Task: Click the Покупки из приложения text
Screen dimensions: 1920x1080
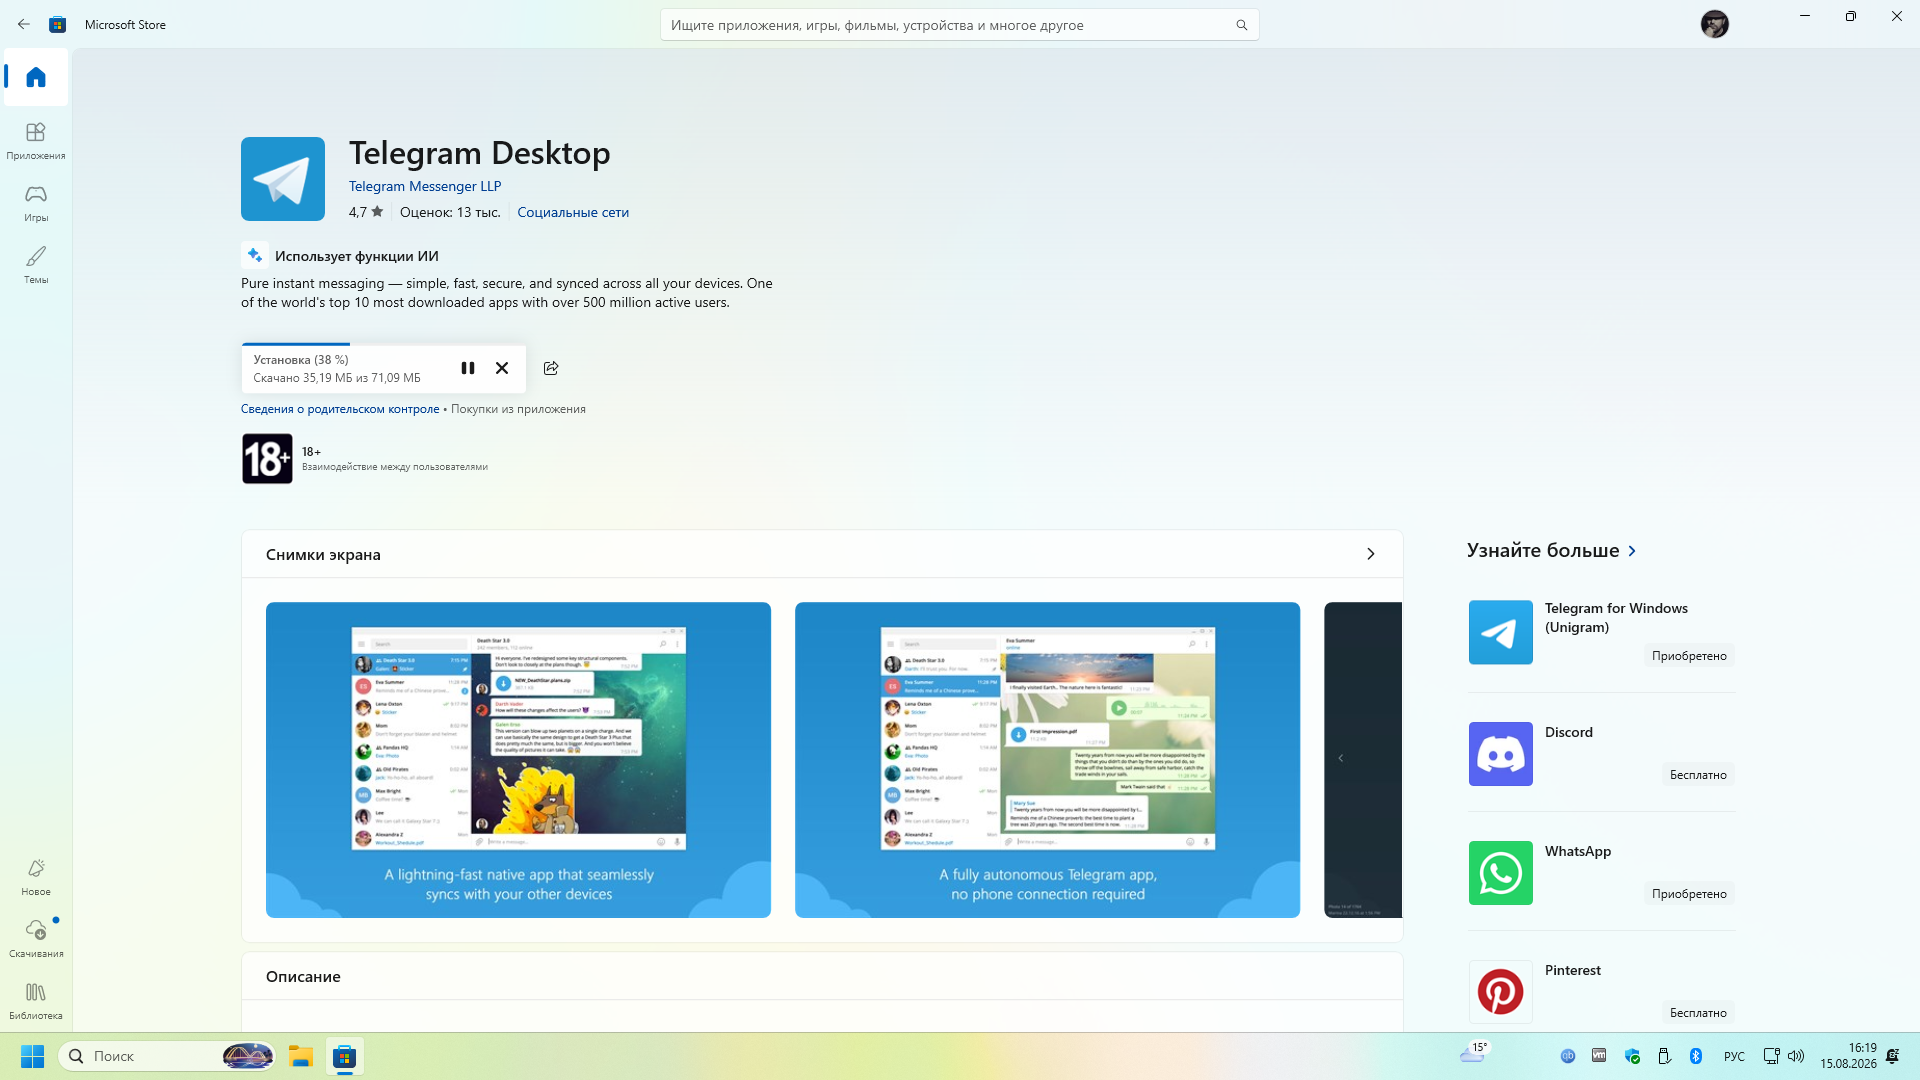Action: coord(518,409)
